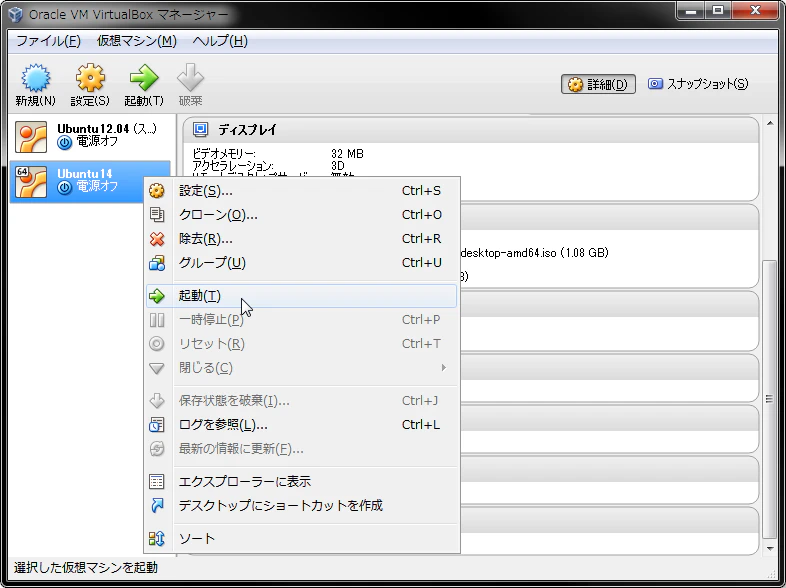Choose クローン(O)... from the context menu
Image resolution: width=786 pixels, height=588 pixels.
[301, 215]
